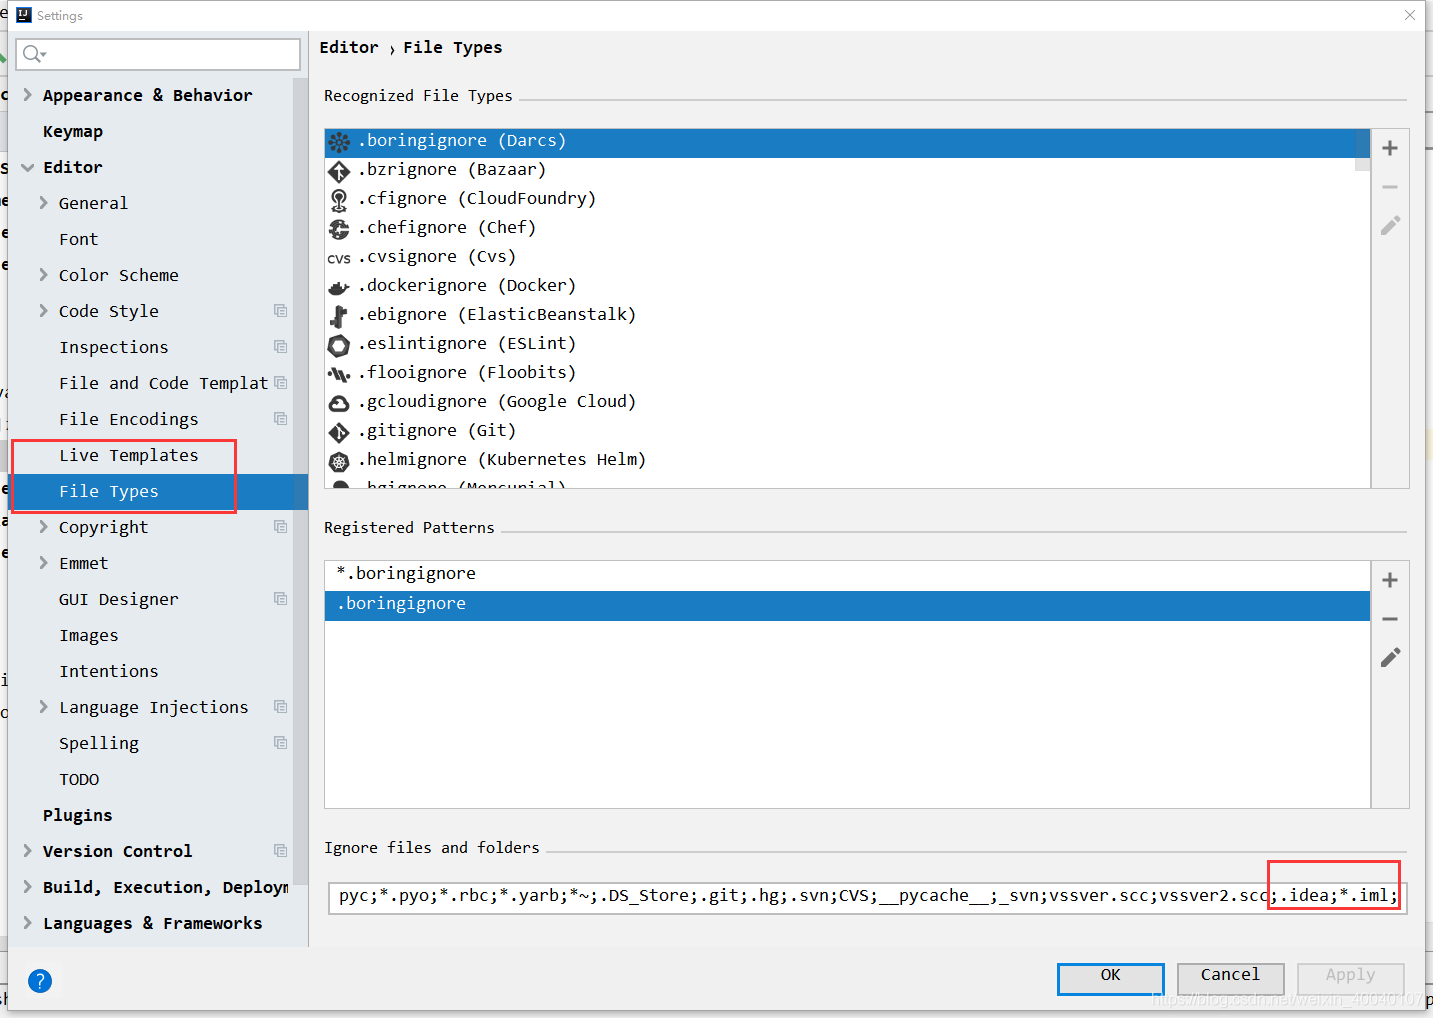The width and height of the screenshot is (1433, 1018).
Task: Expand Appearance & Behavior section
Action: coord(27,95)
